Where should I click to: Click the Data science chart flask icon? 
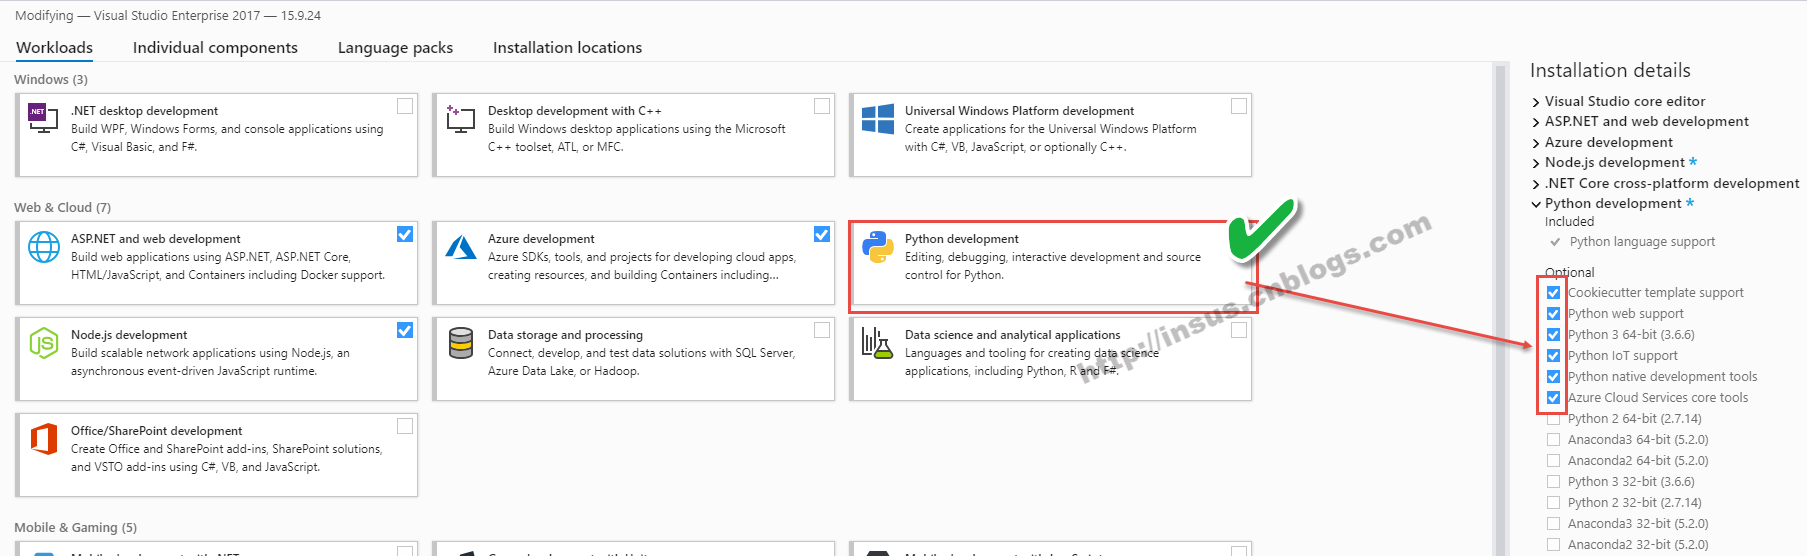(x=876, y=343)
